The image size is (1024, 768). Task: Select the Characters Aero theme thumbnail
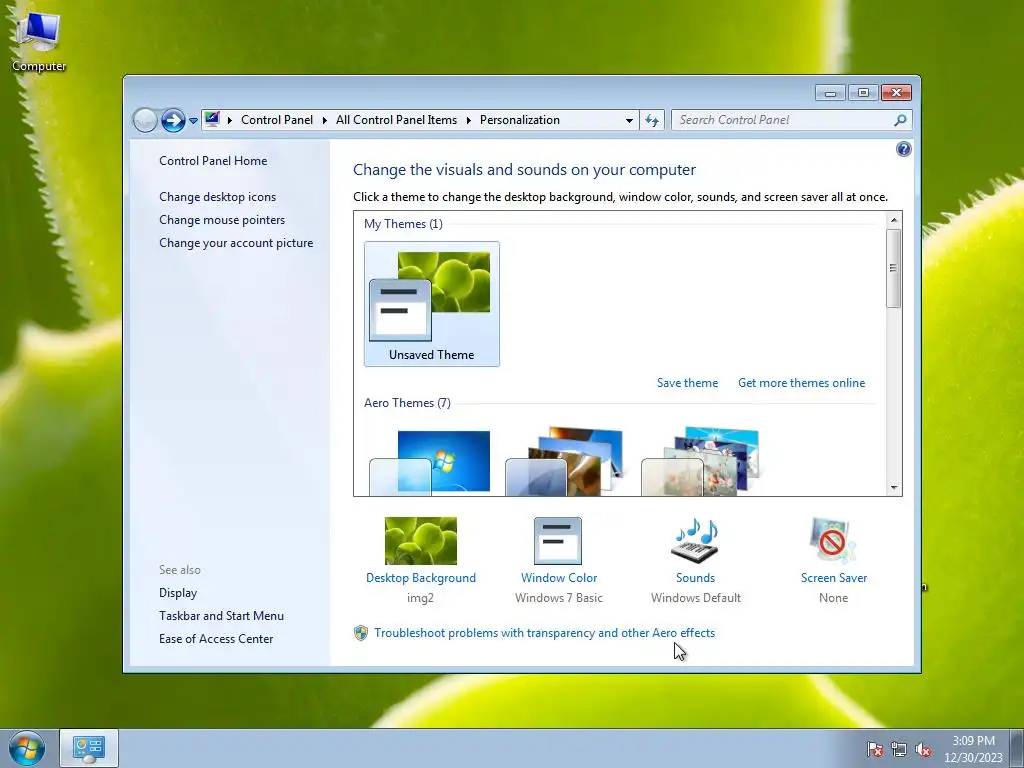pos(701,461)
